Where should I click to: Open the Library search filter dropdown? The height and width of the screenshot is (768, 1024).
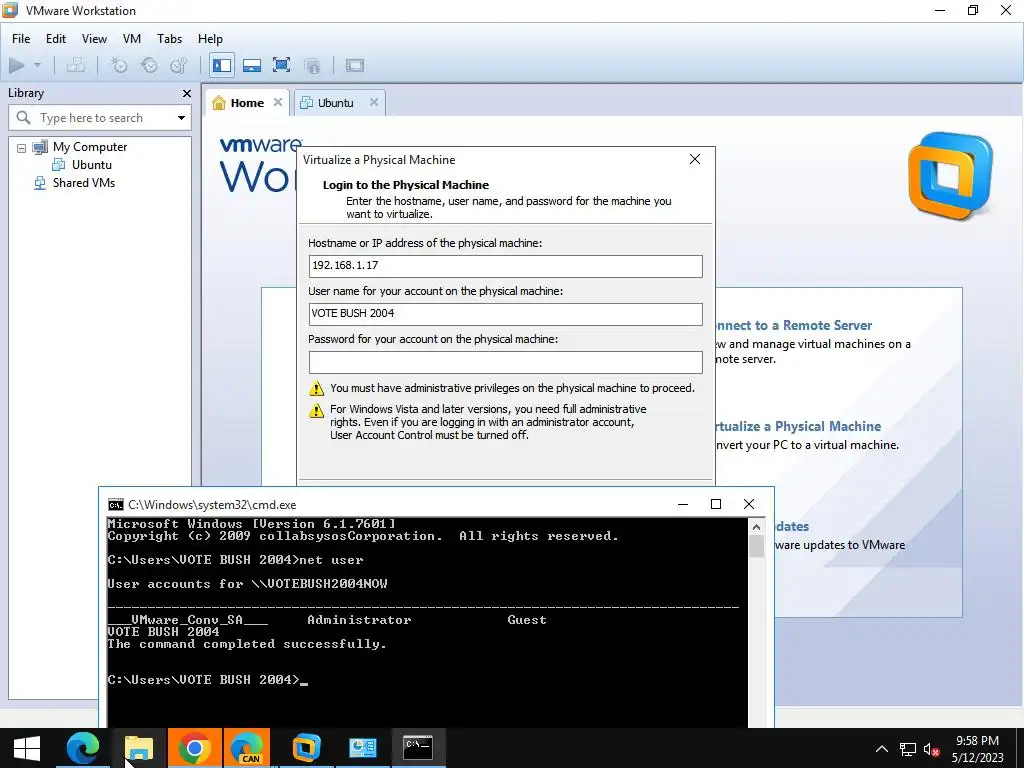coord(182,118)
